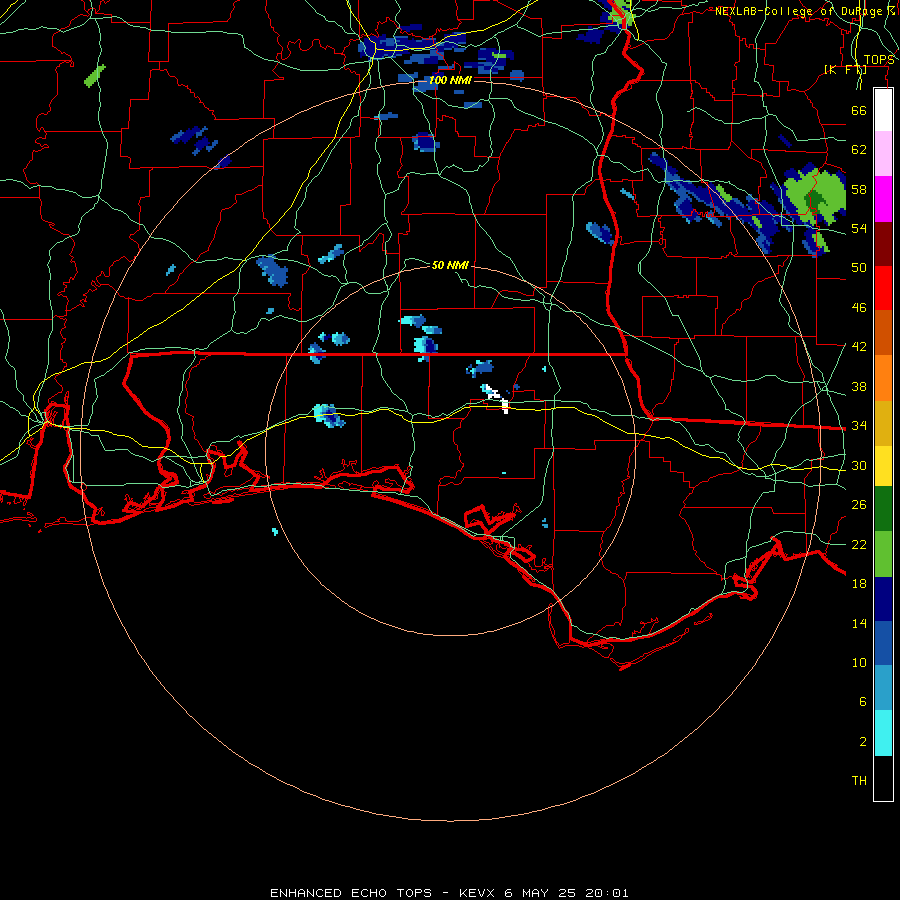The width and height of the screenshot is (900, 900).
Task: Select the bright red legend swatch
Action: 883,288
